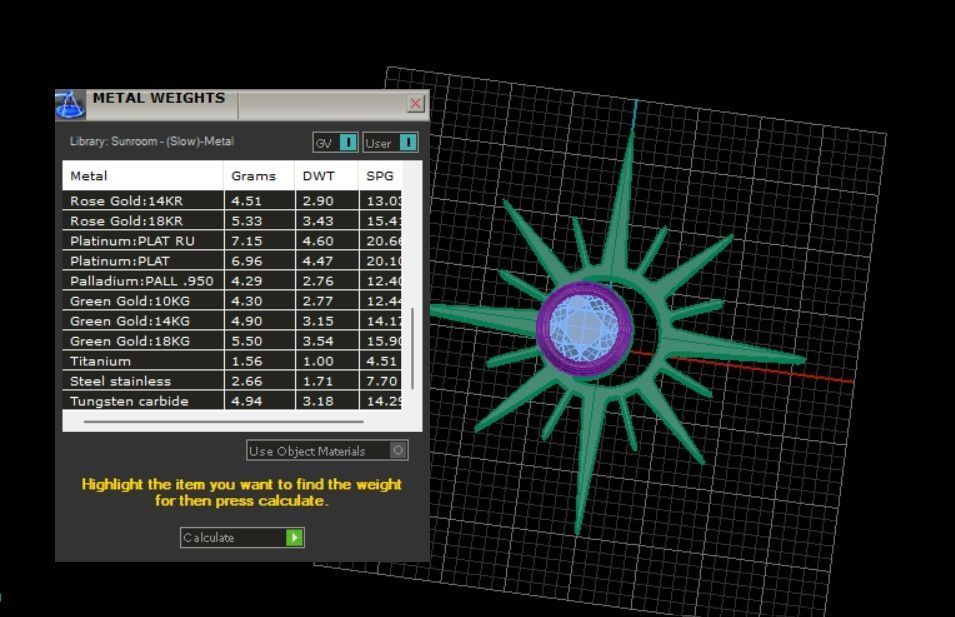The image size is (955, 617).
Task: Click the SPG column header
Action: (380, 176)
